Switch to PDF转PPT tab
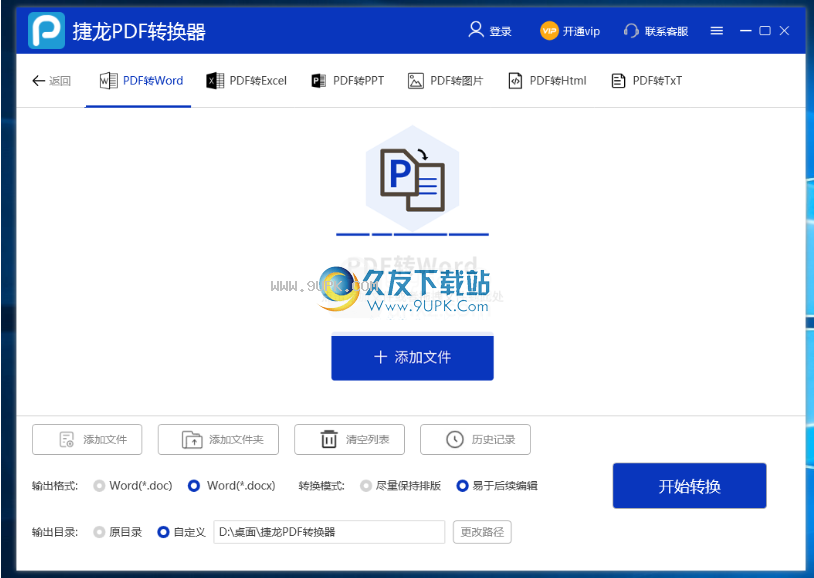Screen dimensions: 814x578 click(x=347, y=80)
